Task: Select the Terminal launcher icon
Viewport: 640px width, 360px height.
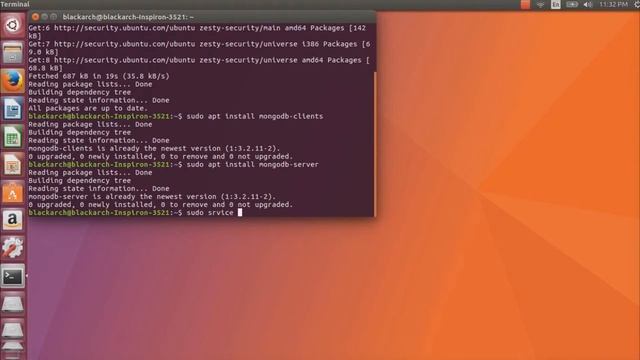Action: coord(13,276)
